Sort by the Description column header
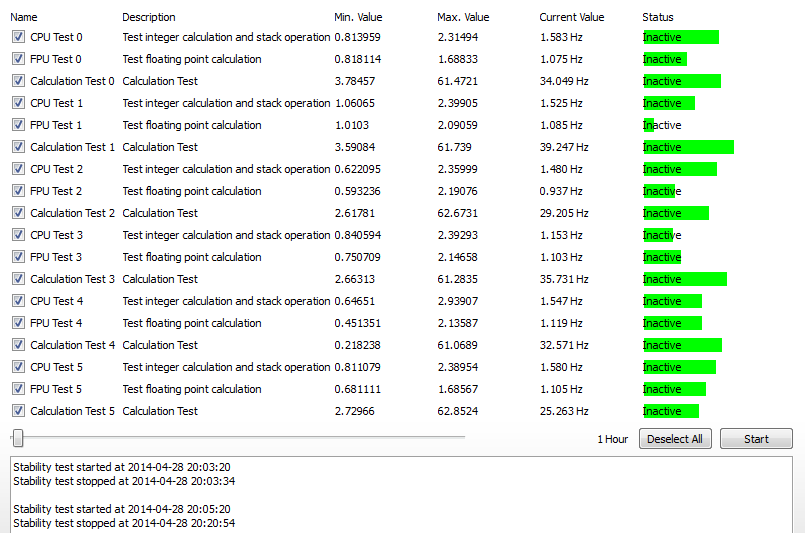 pos(149,17)
